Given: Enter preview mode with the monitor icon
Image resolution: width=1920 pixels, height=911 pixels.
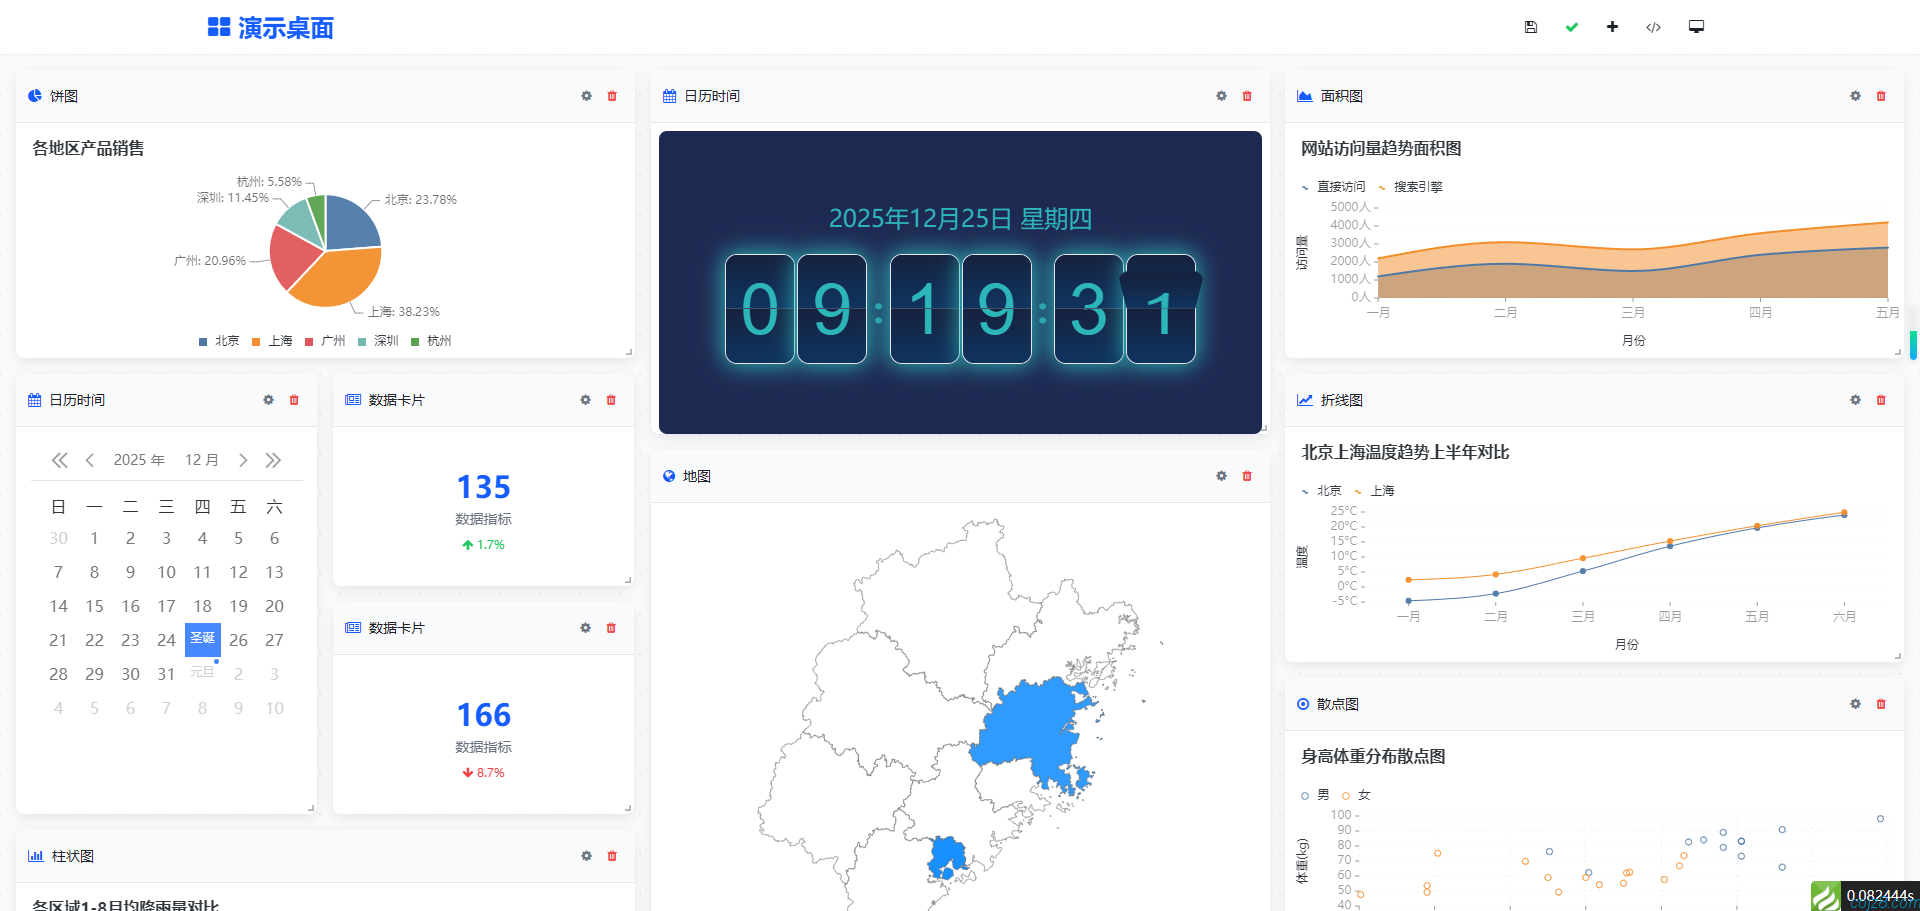Looking at the screenshot, I should pos(1695,27).
